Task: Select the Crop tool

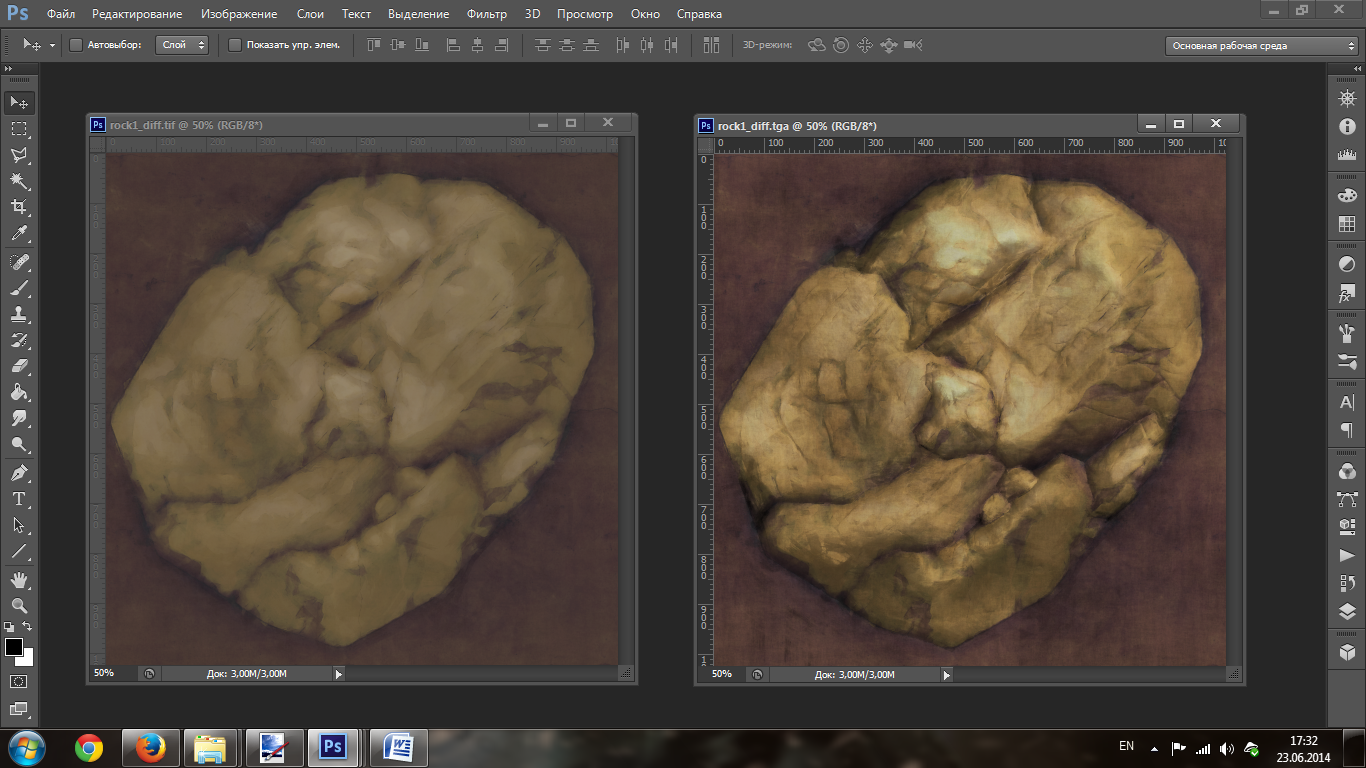Action: (x=19, y=207)
